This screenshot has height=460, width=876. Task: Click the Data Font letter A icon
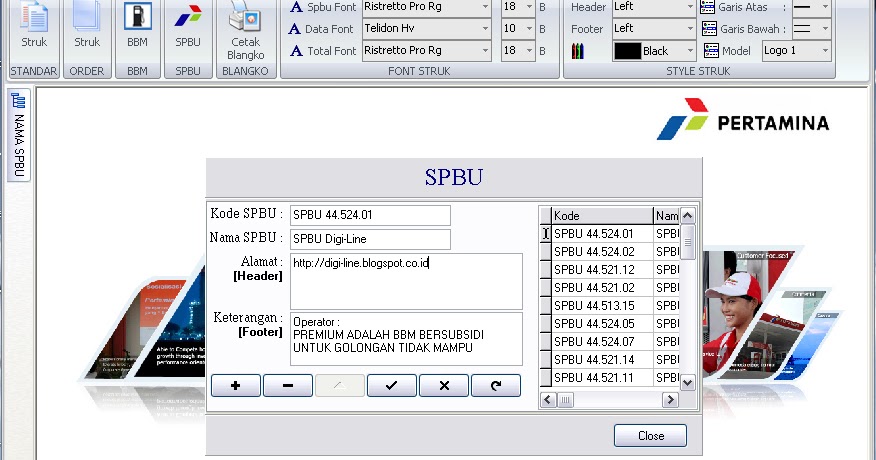(294, 29)
